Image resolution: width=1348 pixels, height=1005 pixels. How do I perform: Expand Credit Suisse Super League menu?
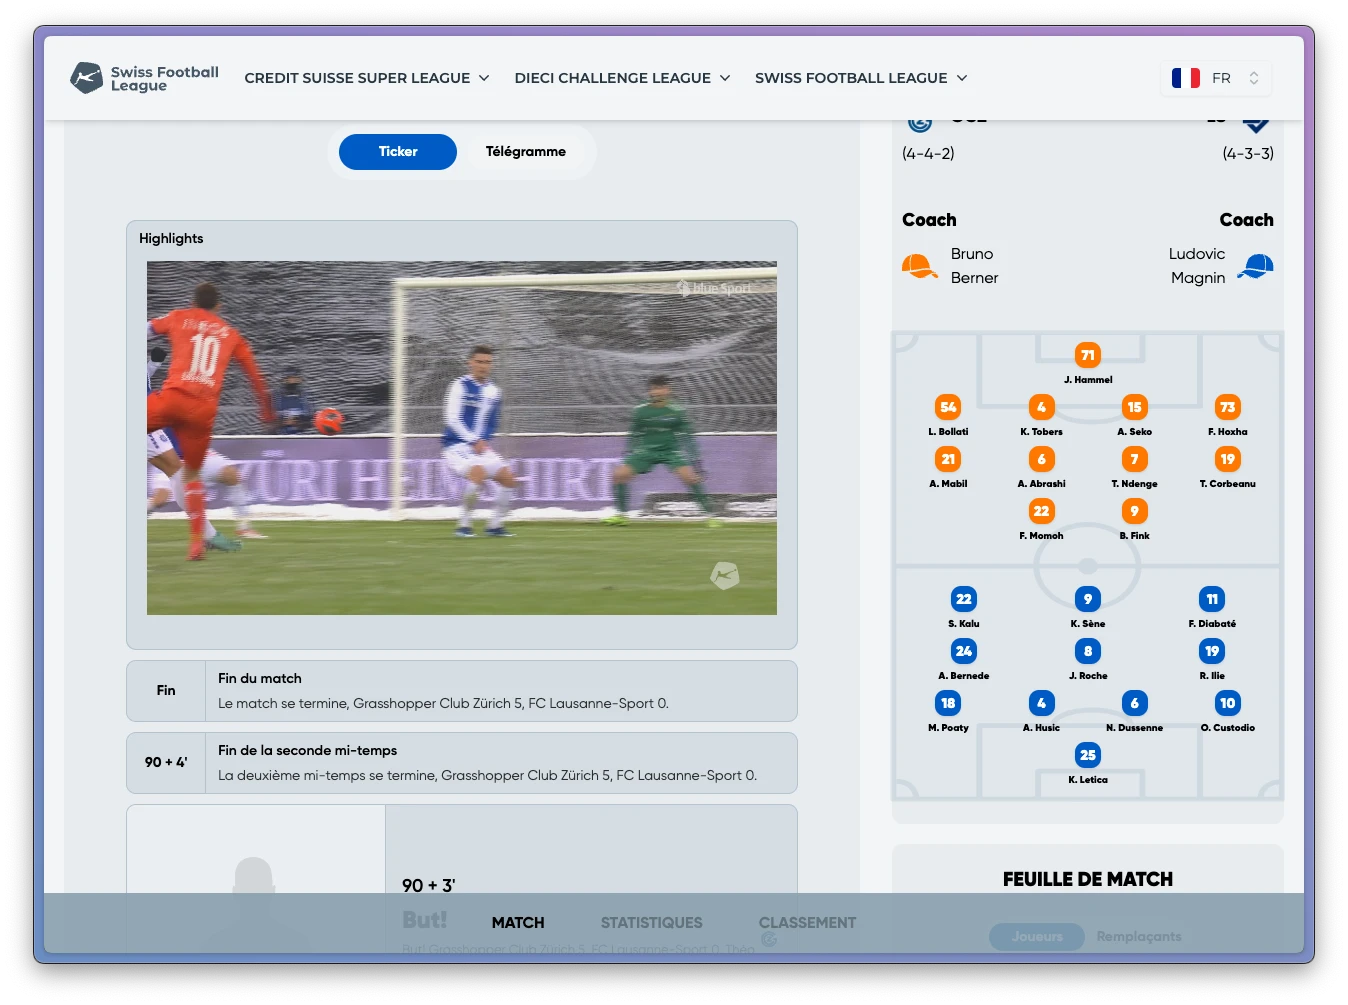pos(367,78)
